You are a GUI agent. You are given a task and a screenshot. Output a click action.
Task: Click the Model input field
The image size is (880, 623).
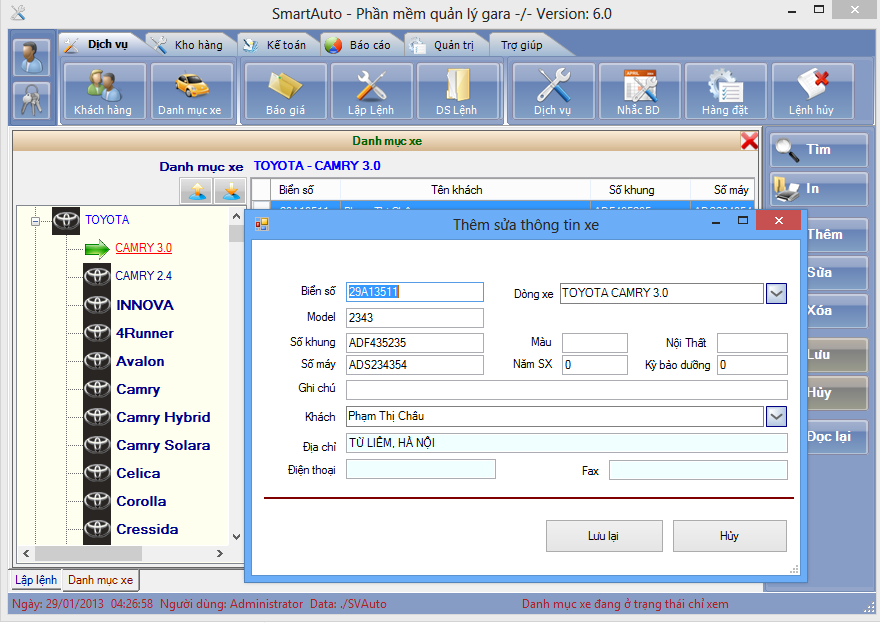415,318
